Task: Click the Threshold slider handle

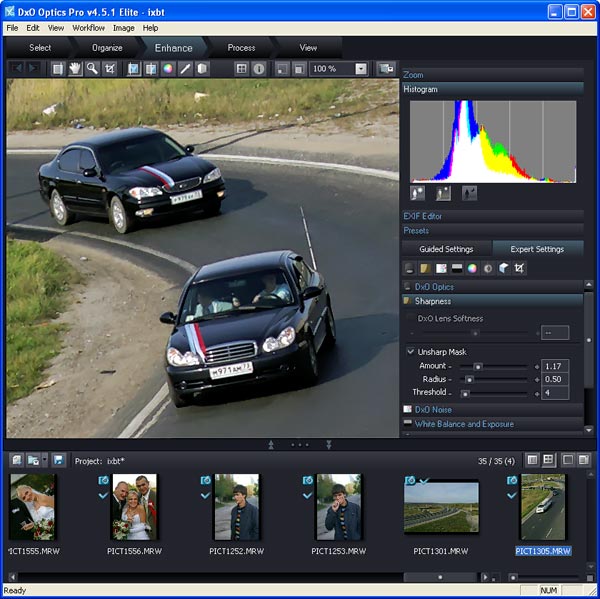Action: coord(465,393)
